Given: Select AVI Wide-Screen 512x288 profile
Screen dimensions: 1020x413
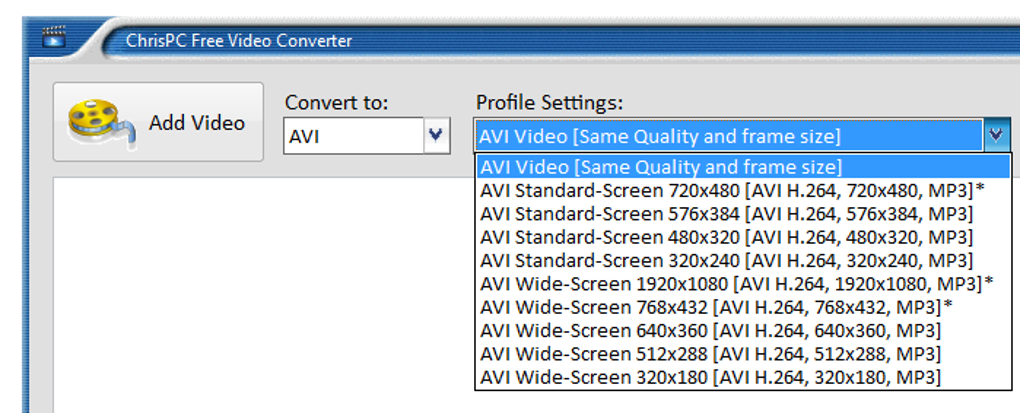Looking at the screenshot, I should pos(710,353).
